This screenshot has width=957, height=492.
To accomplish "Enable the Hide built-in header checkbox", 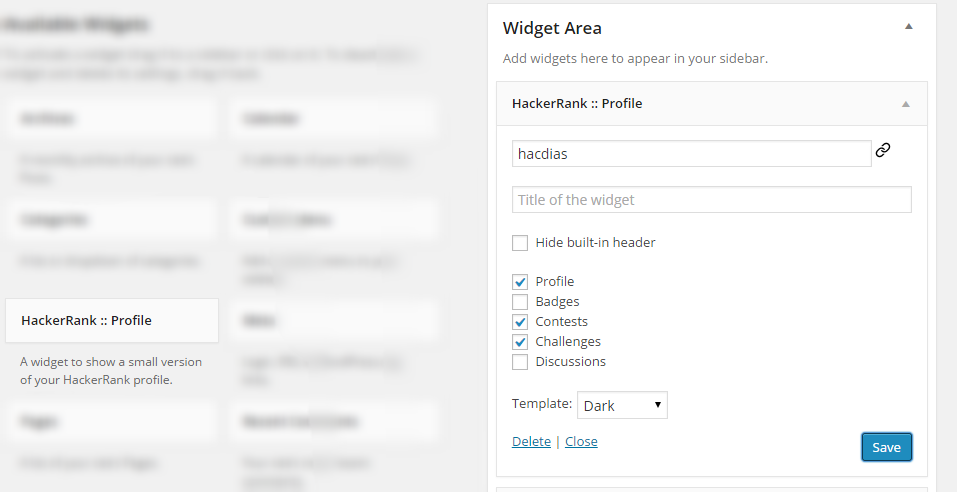I will 520,243.
